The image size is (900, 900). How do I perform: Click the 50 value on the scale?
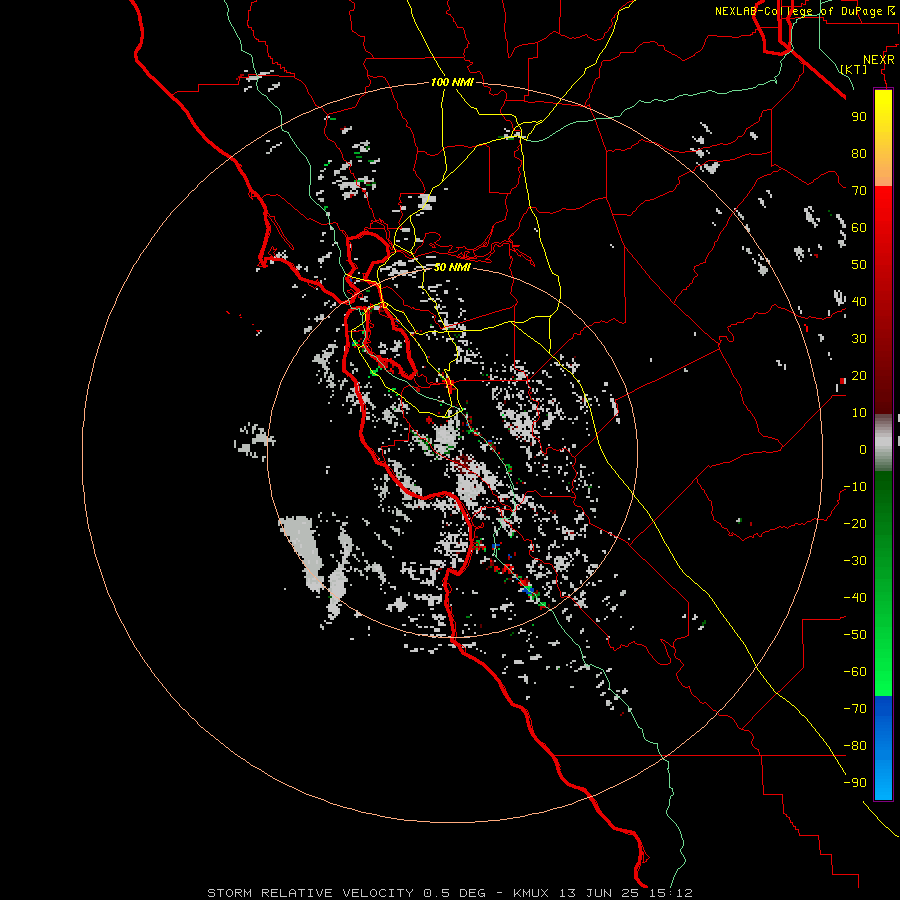(859, 265)
